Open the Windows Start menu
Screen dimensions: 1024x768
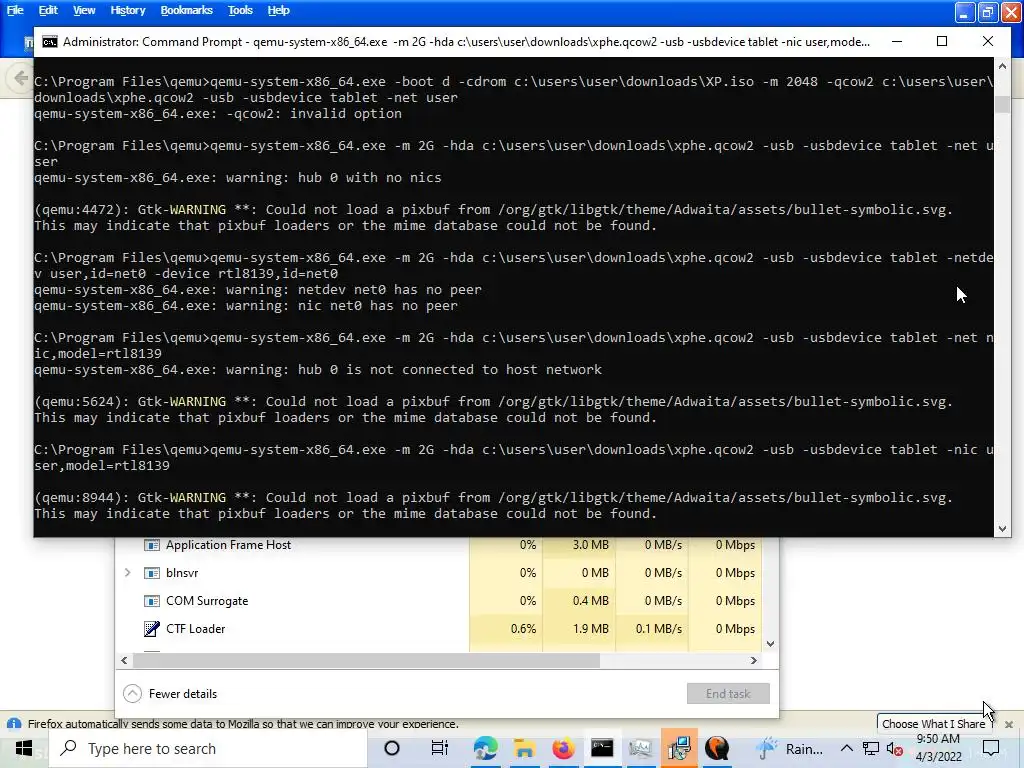(24, 748)
